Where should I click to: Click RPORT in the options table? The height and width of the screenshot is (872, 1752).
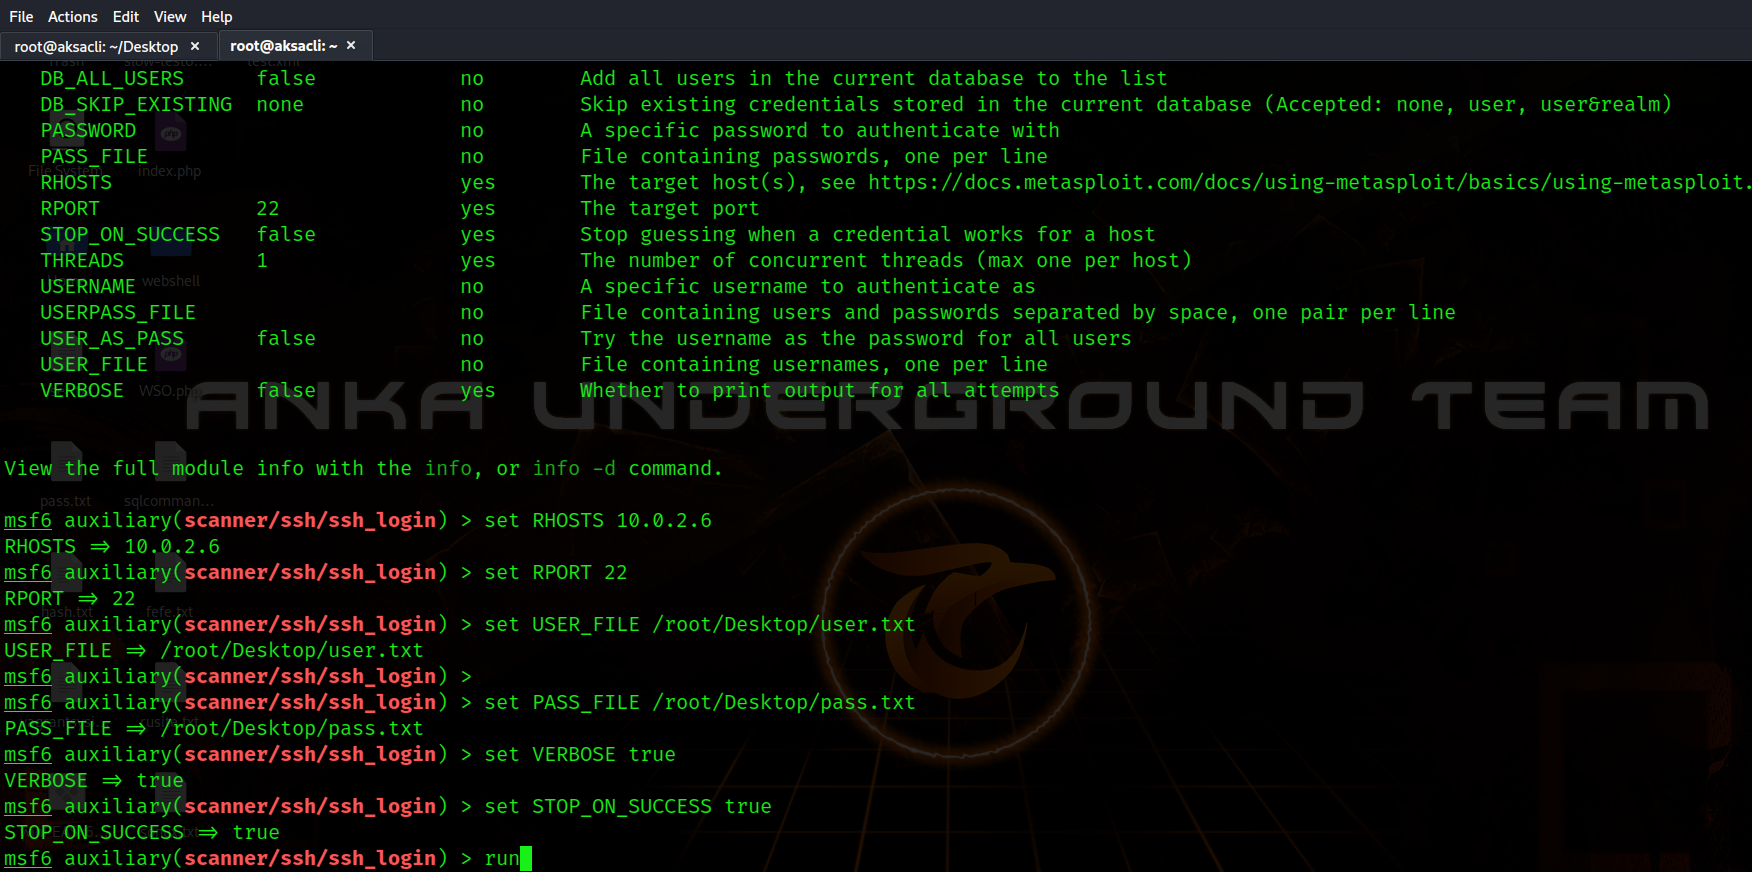click(70, 208)
